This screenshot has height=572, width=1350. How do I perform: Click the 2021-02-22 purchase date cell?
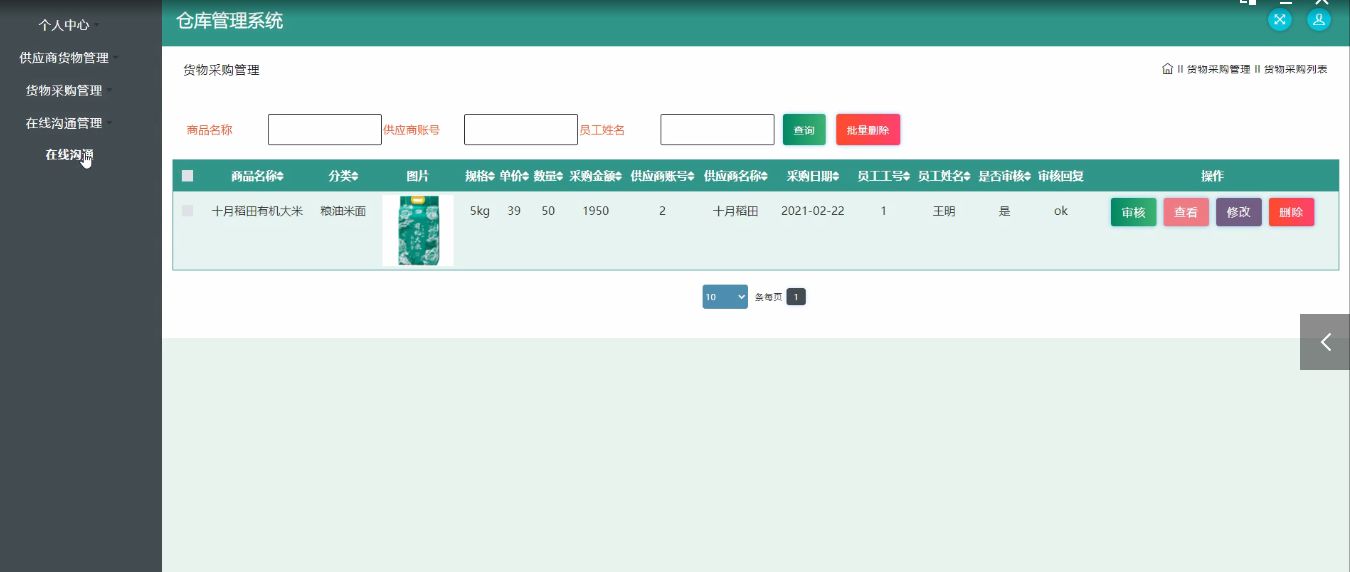point(812,211)
